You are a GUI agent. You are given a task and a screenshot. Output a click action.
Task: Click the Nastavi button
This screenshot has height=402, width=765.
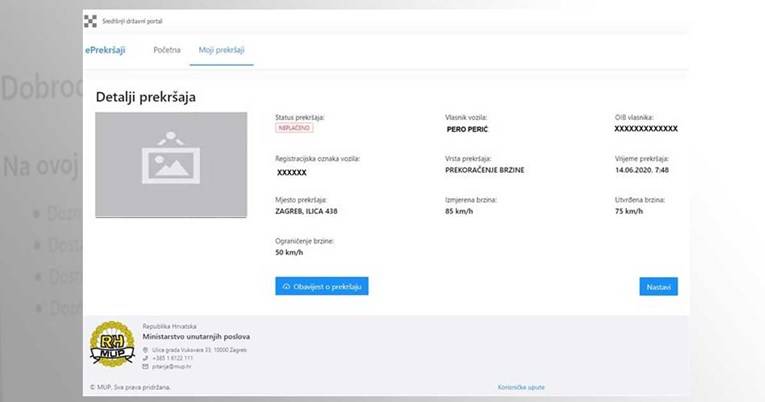point(658,287)
